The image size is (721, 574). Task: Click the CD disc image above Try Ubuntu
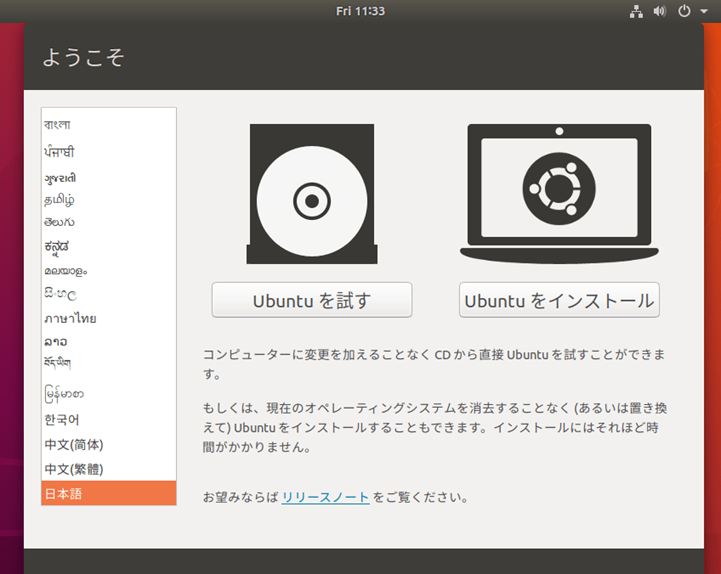(x=312, y=194)
